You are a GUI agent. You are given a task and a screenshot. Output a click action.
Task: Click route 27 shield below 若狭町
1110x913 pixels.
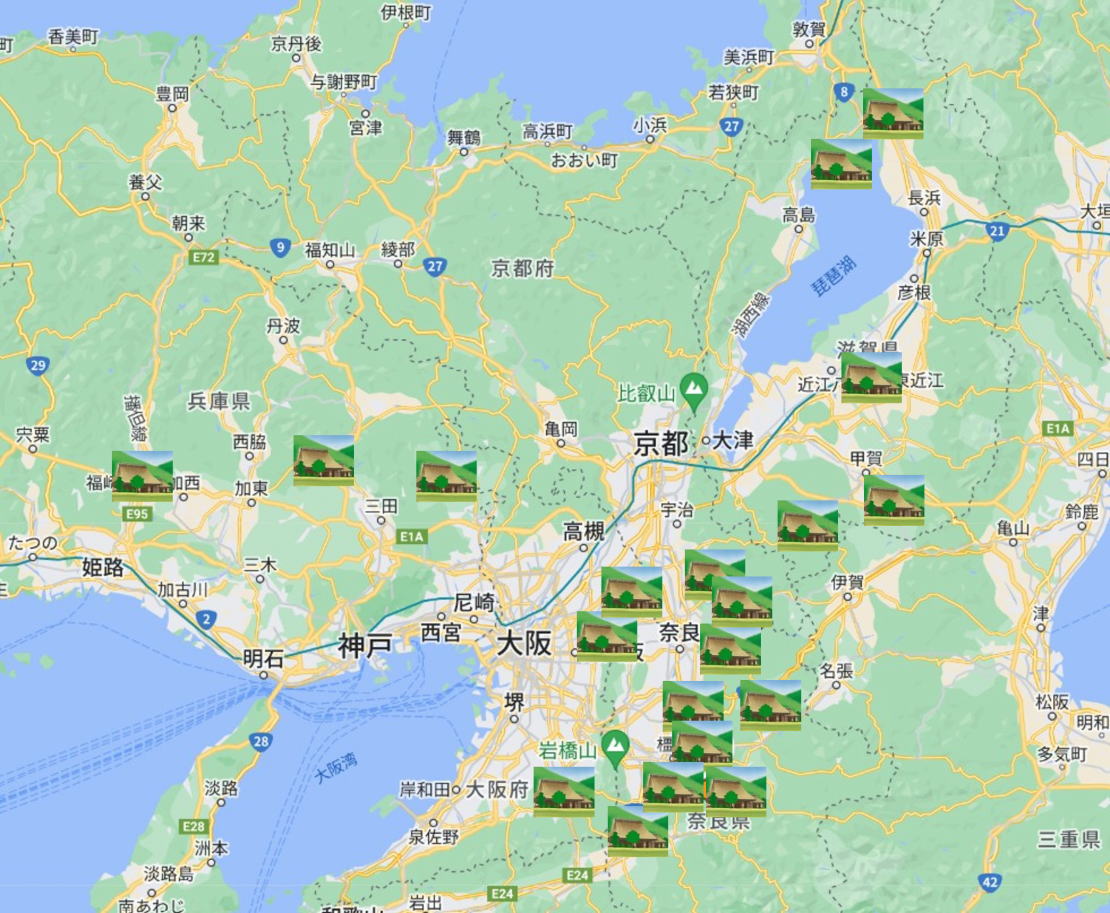(x=731, y=127)
